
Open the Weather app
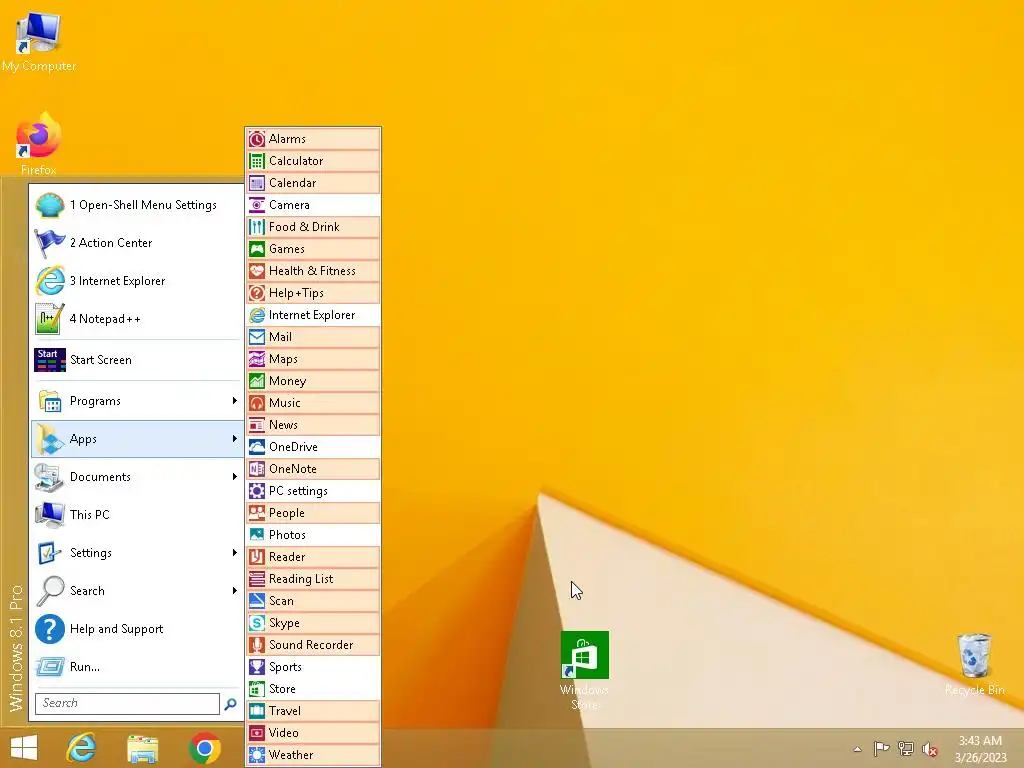pyautogui.click(x=313, y=754)
